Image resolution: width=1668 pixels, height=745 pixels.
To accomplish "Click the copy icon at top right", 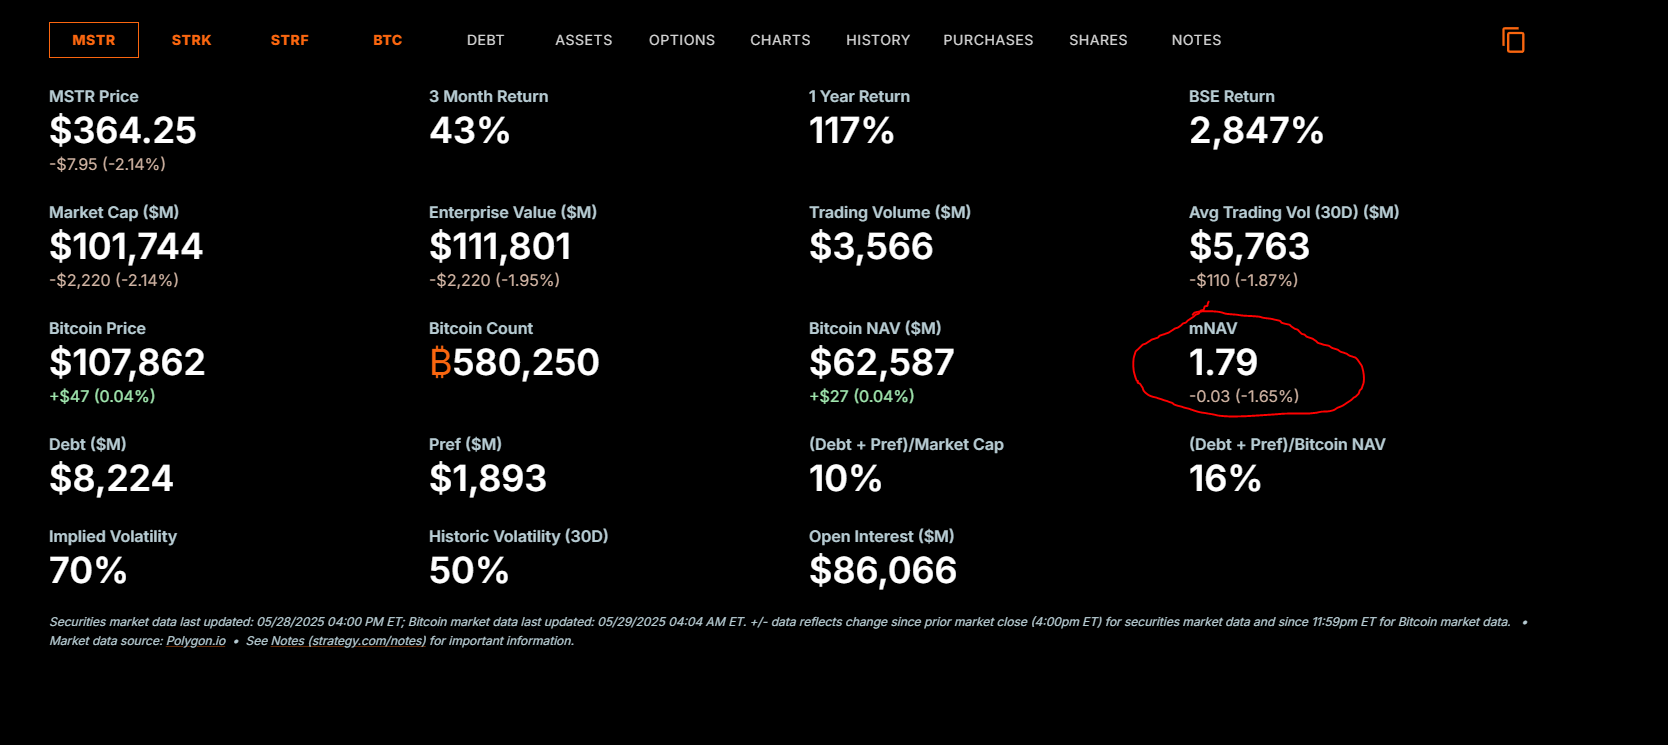I will [1513, 40].
